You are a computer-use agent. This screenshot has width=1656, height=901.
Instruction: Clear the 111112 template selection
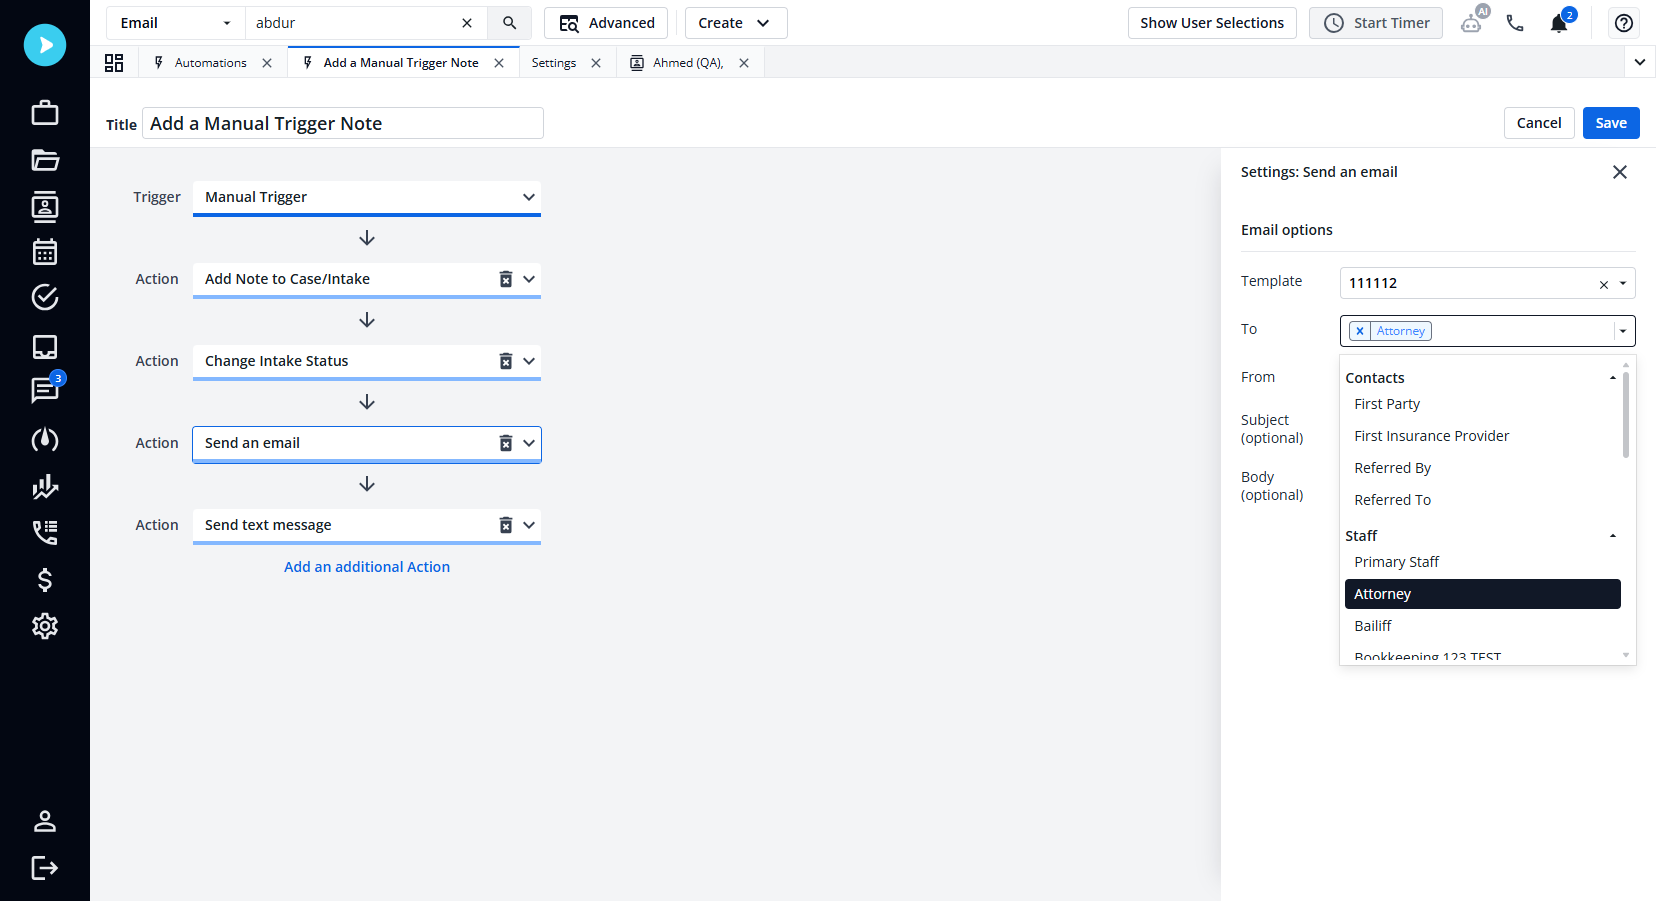(x=1603, y=284)
